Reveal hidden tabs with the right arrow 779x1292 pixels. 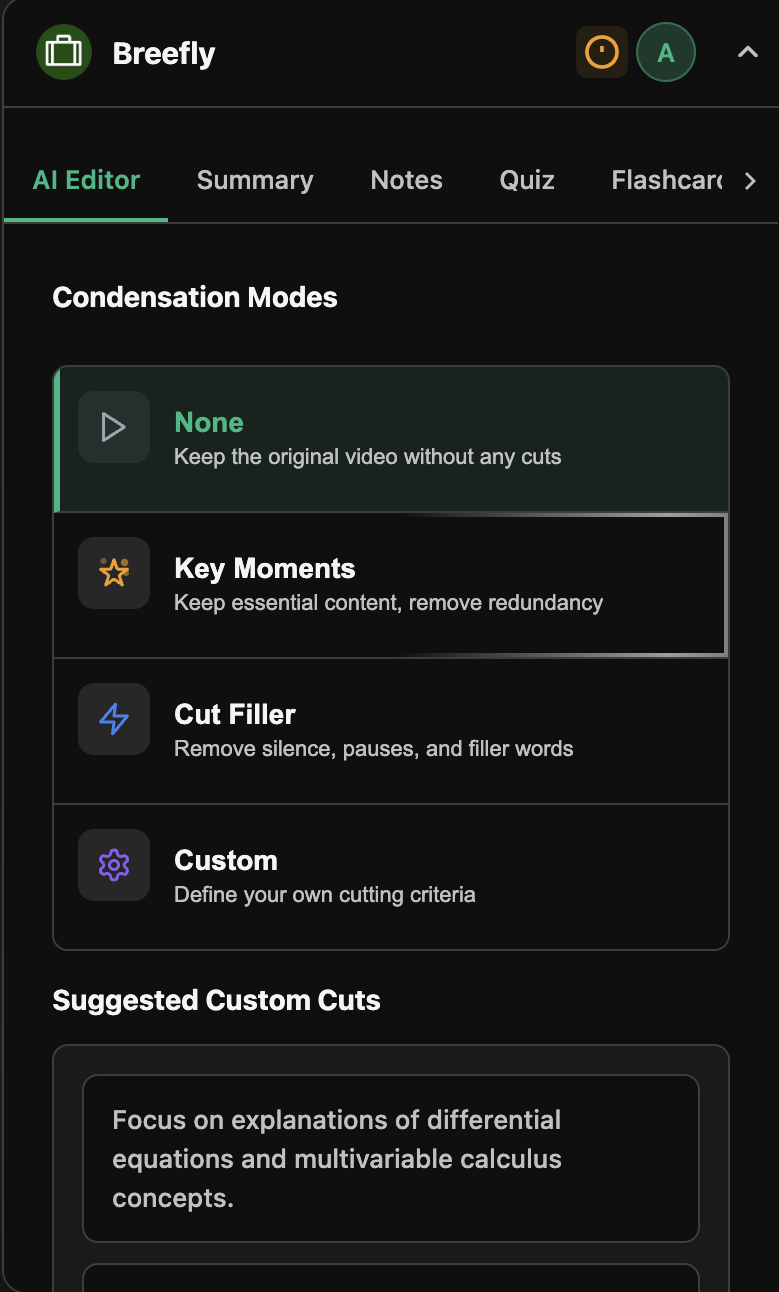tap(751, 181)
